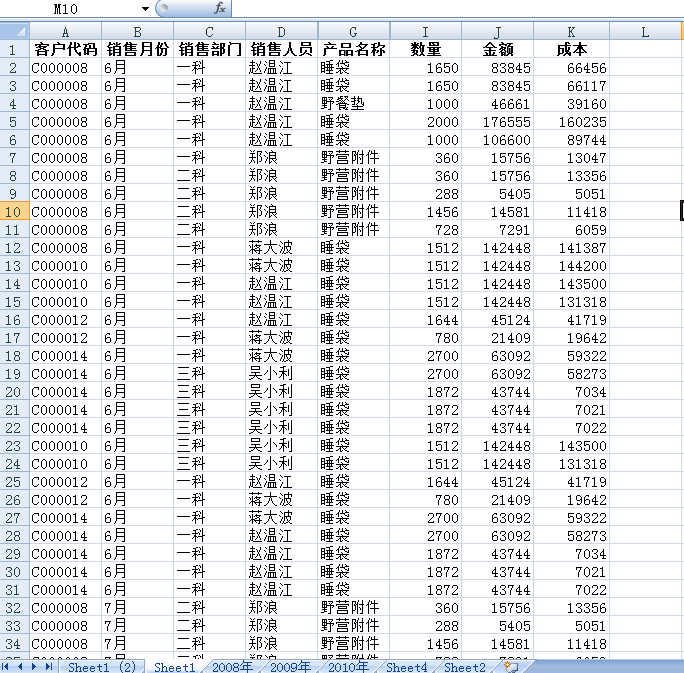Select column G header
This screenshot has height=673, width=684.
click(353, 32)
